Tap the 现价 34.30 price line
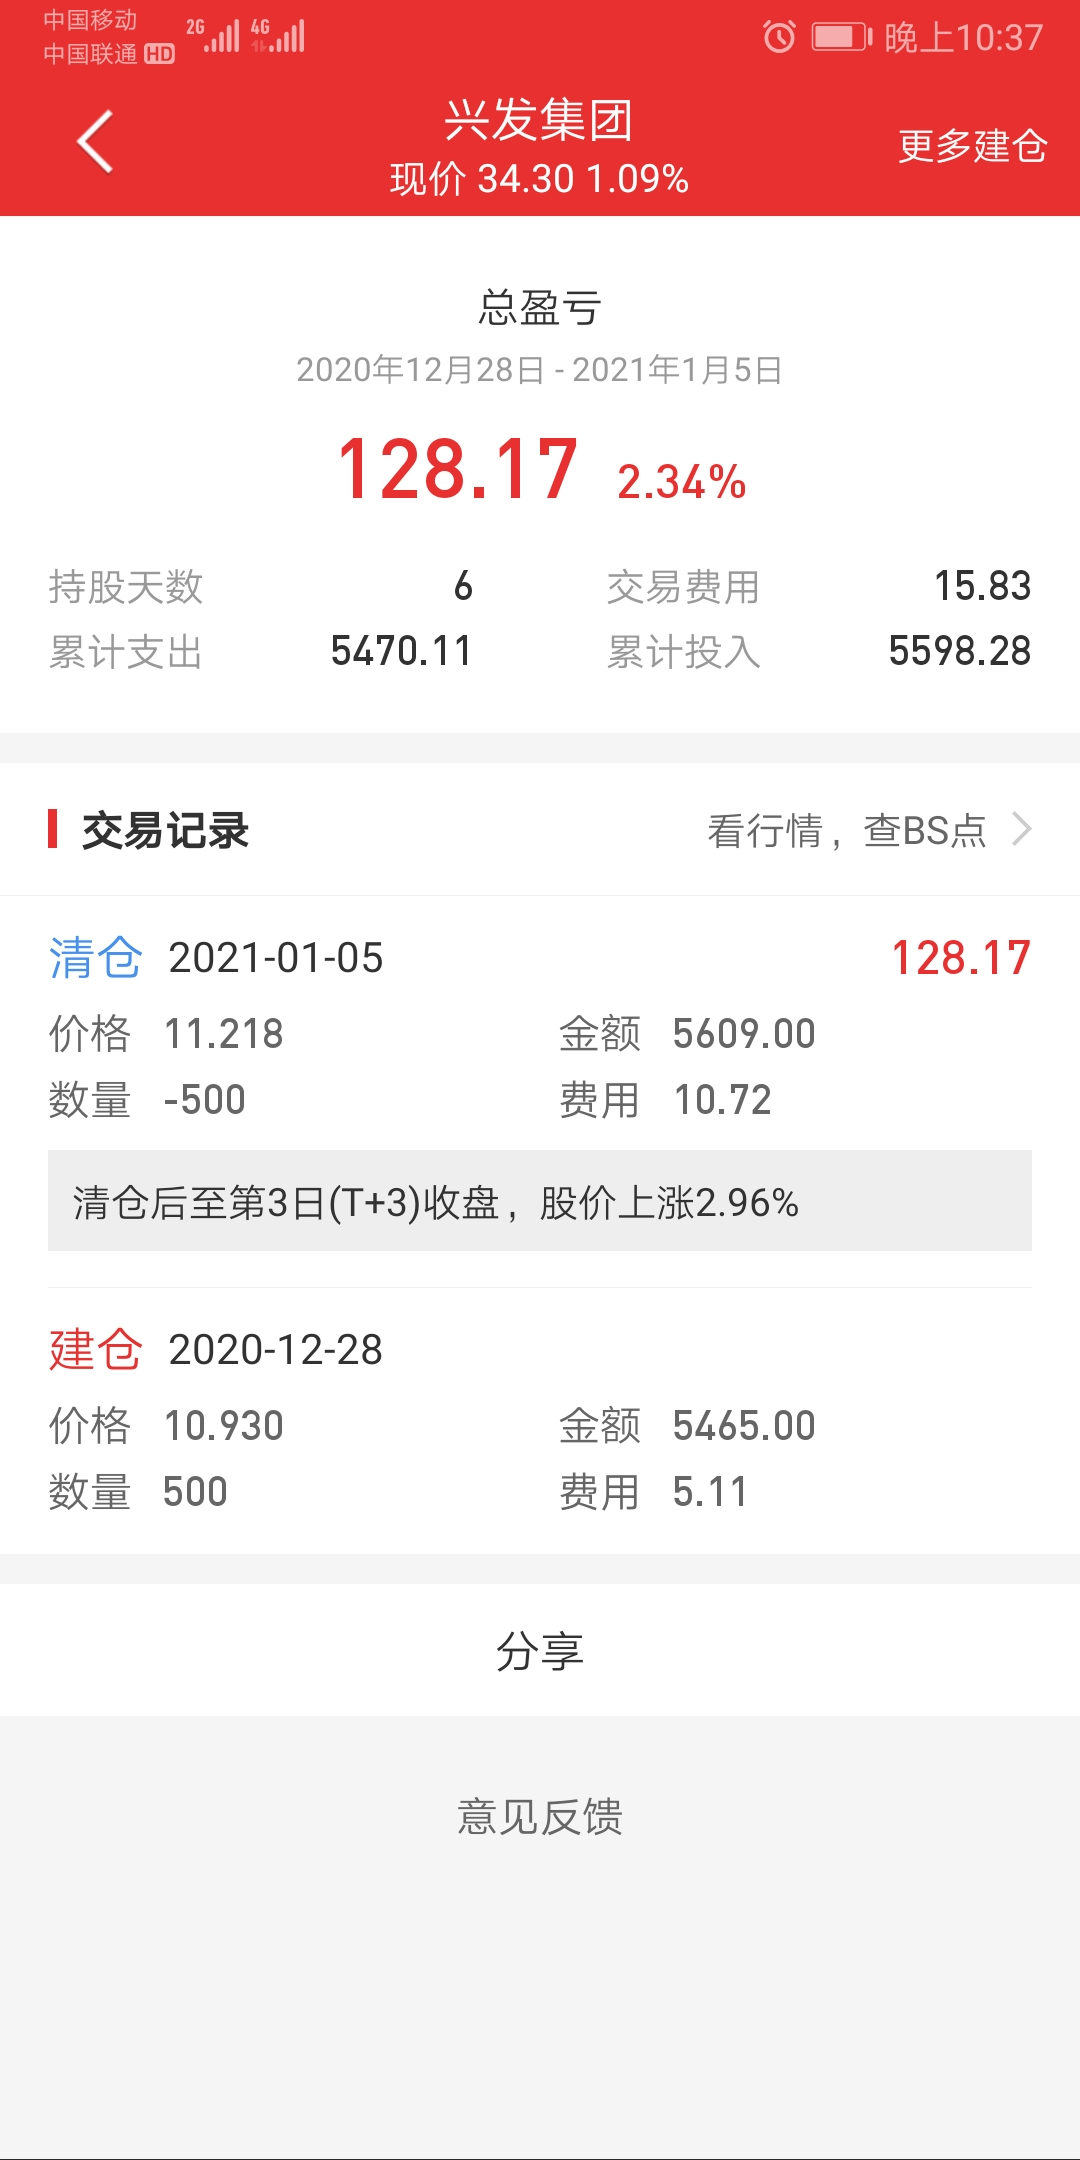Screen dimensions: 1080x2160 [539, 179]
